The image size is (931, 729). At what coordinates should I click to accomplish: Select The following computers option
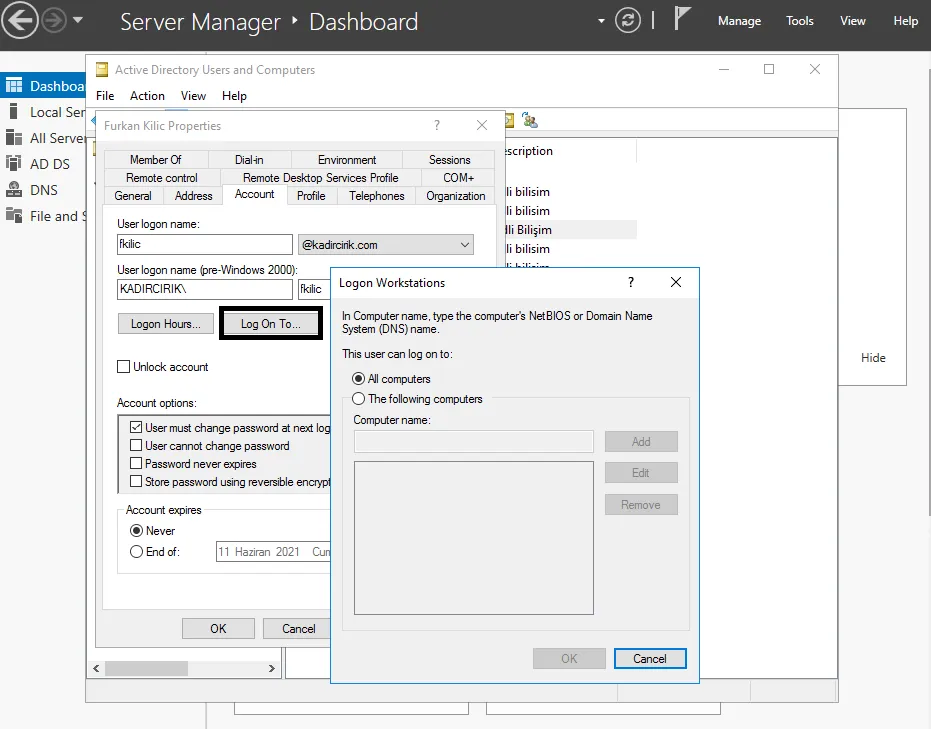click(x=359, y=399)
